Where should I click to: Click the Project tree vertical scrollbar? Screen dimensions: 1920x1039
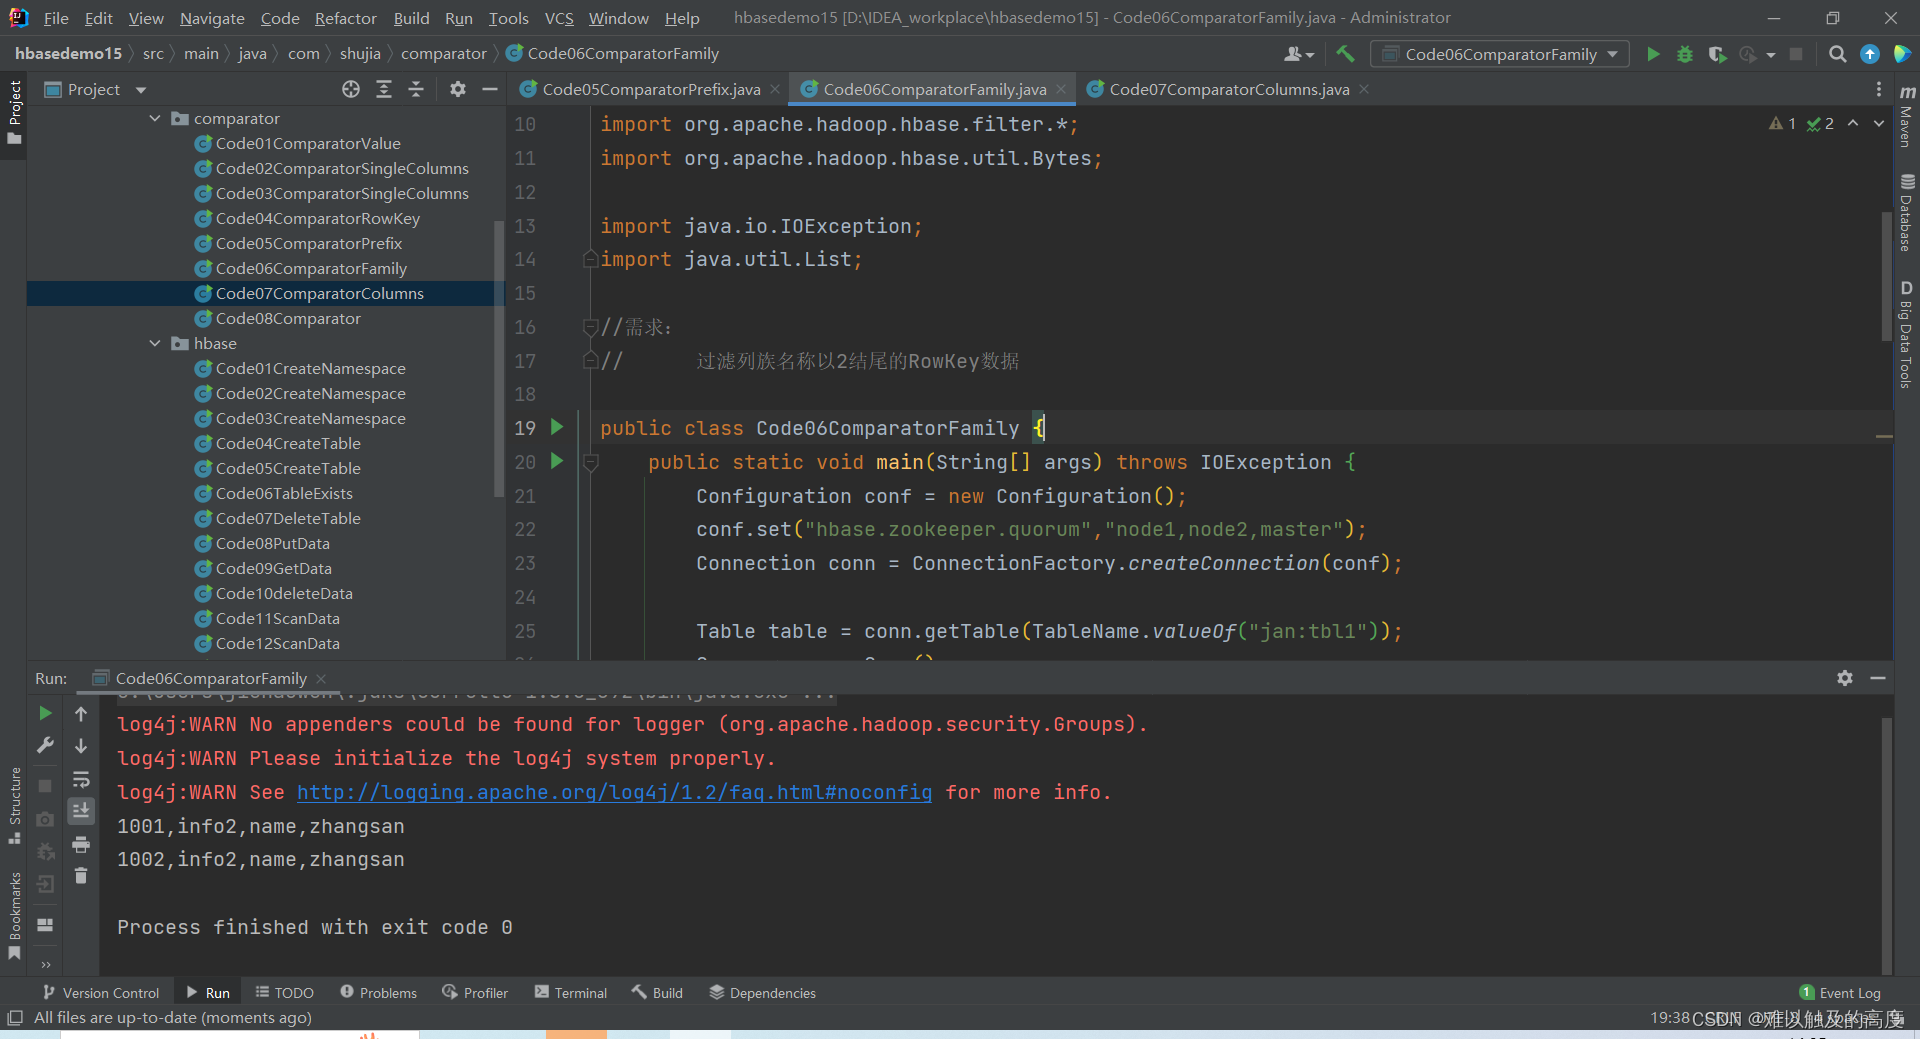[x=499, y=358]
